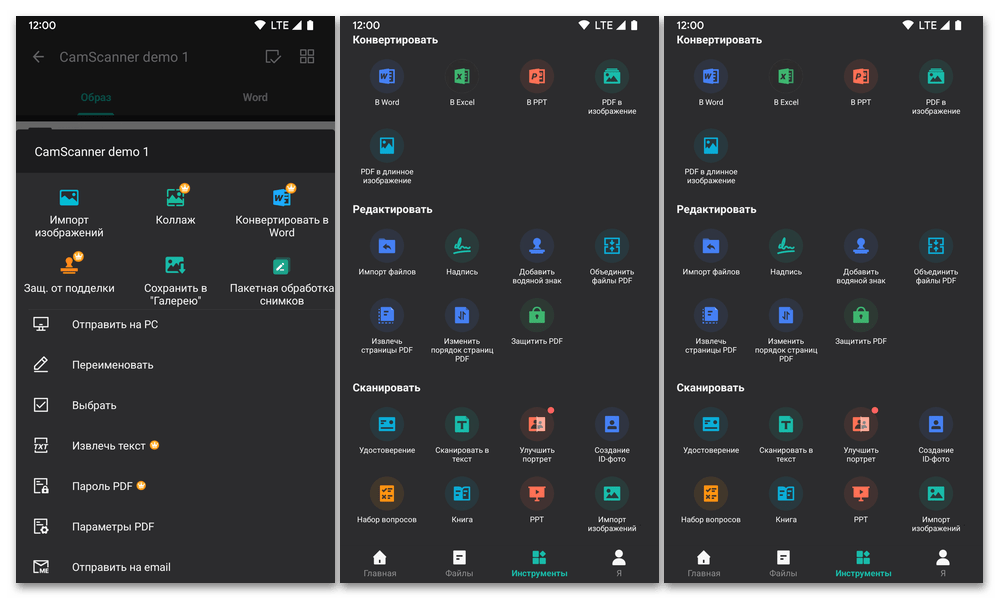Open Главная tab on the middle phone screen
Screen dimensions: 999x599
point(379,563)
